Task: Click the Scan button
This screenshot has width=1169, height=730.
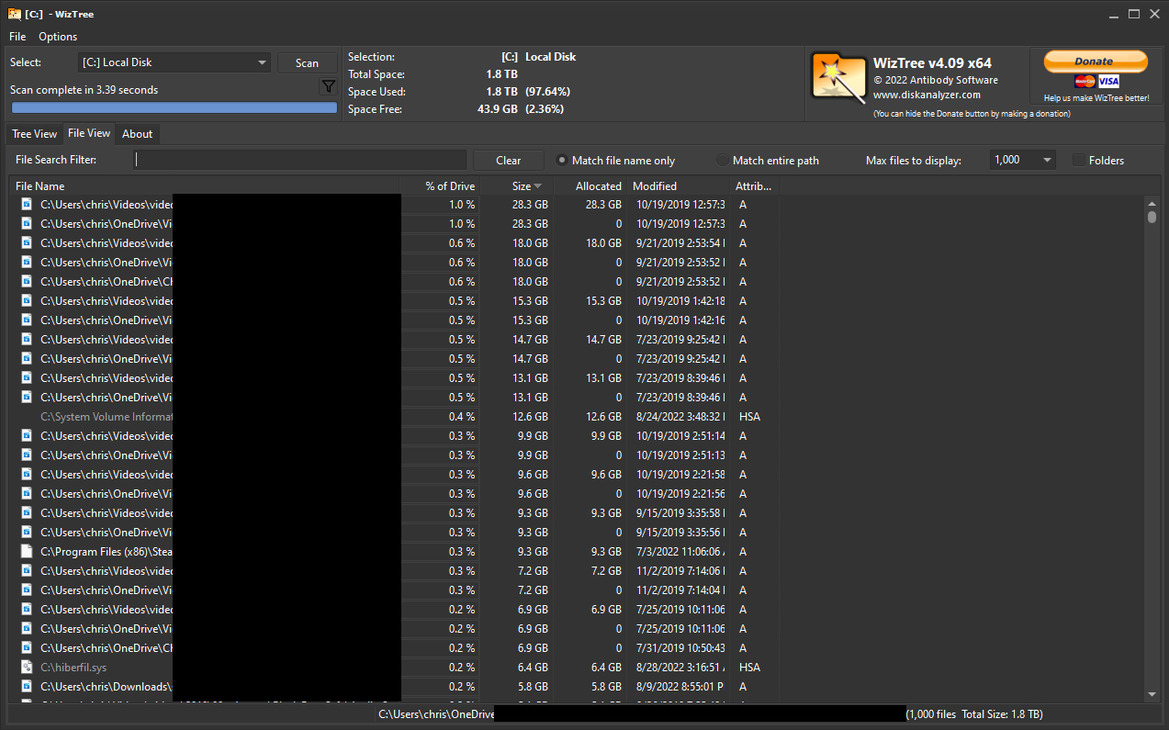Action: point(306,63)
